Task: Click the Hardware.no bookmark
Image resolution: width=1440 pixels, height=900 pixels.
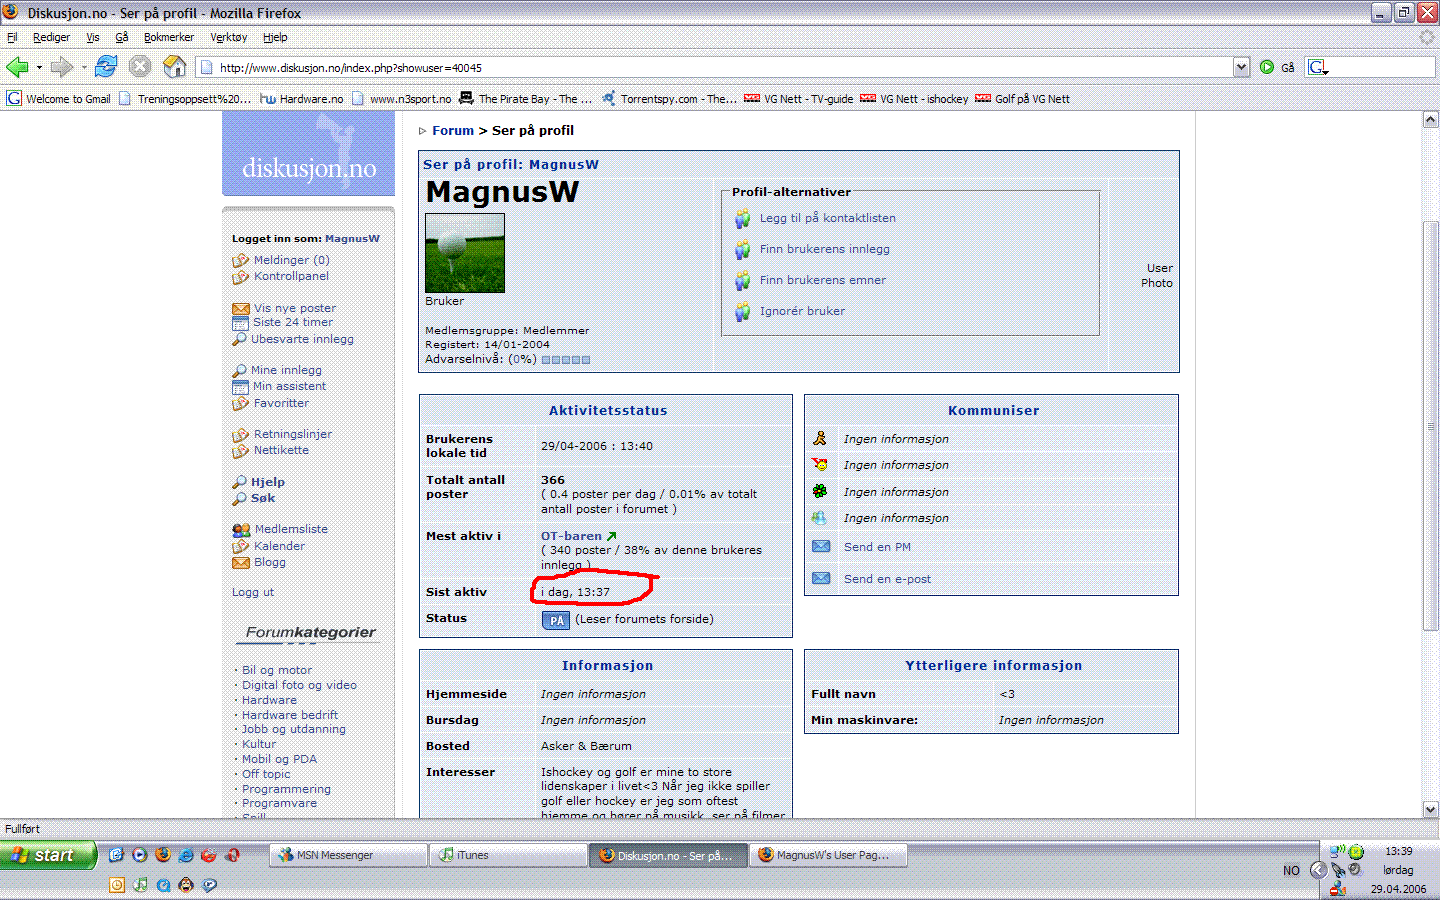Action: 302,99
